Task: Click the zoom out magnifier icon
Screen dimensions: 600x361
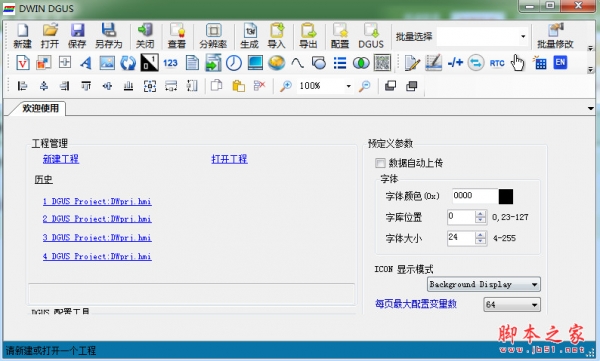Action: pos(365,86)
